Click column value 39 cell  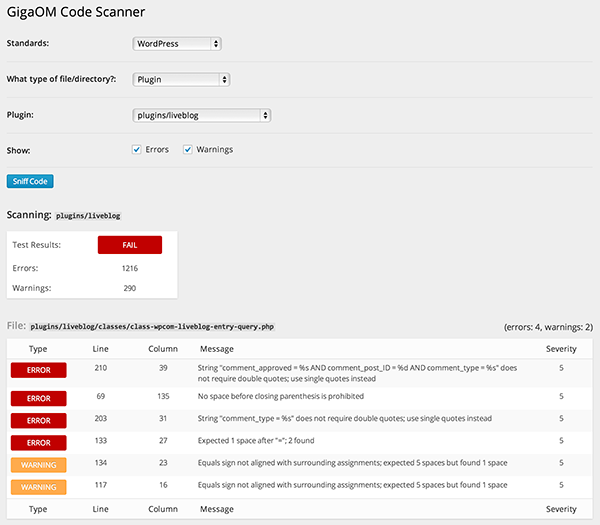pyautogui.click(x=163, y=368)
